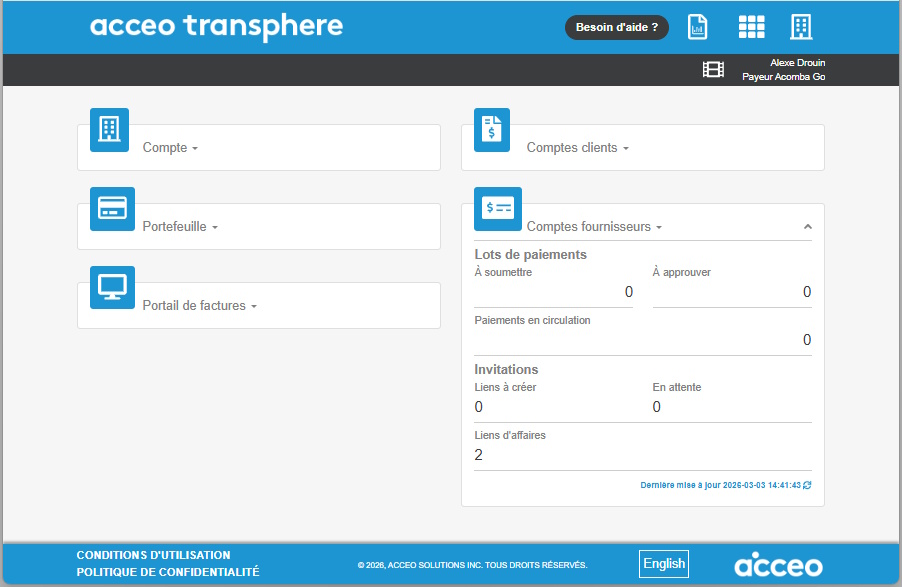Click the Comptes clients invoice icon
Viewport: 902px width, 587px height.
pos(492,130)
